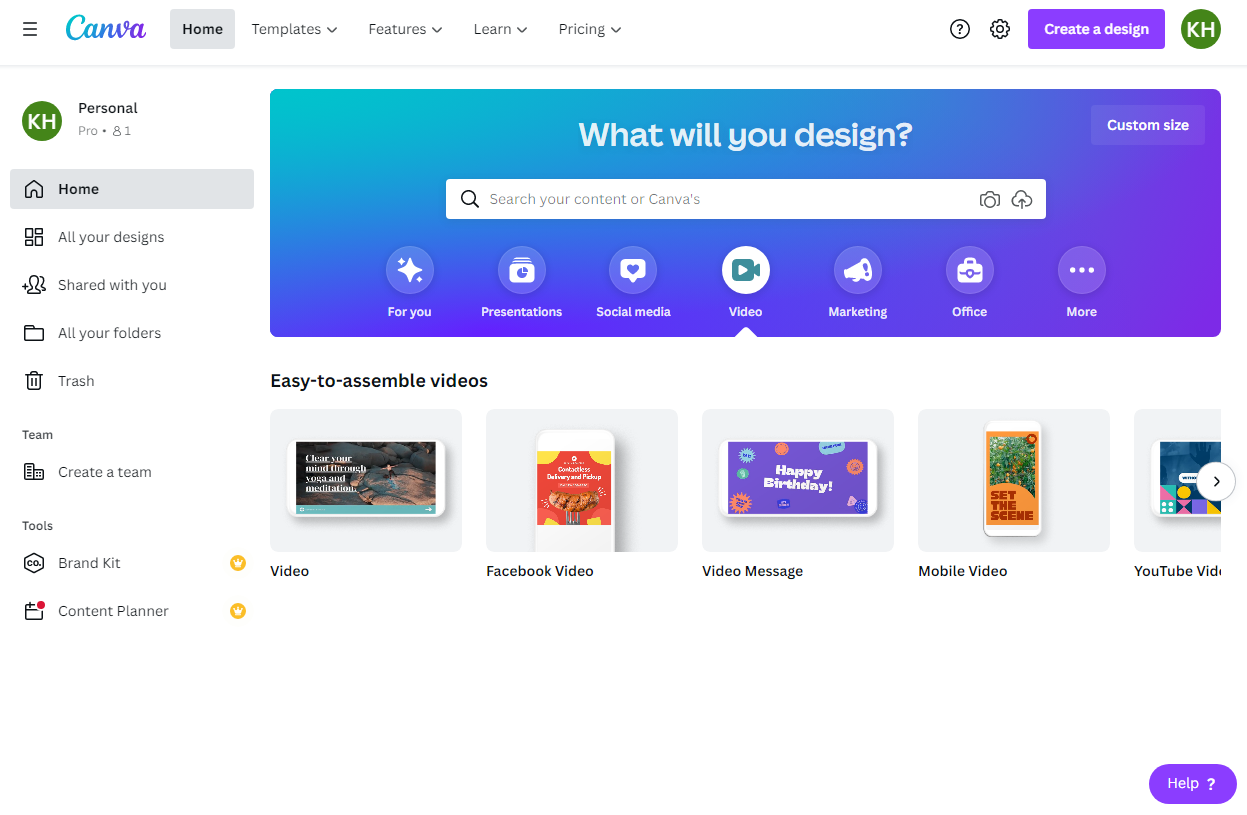
Task: Open the KH account avatar in header
Action: coord(1201,29)
